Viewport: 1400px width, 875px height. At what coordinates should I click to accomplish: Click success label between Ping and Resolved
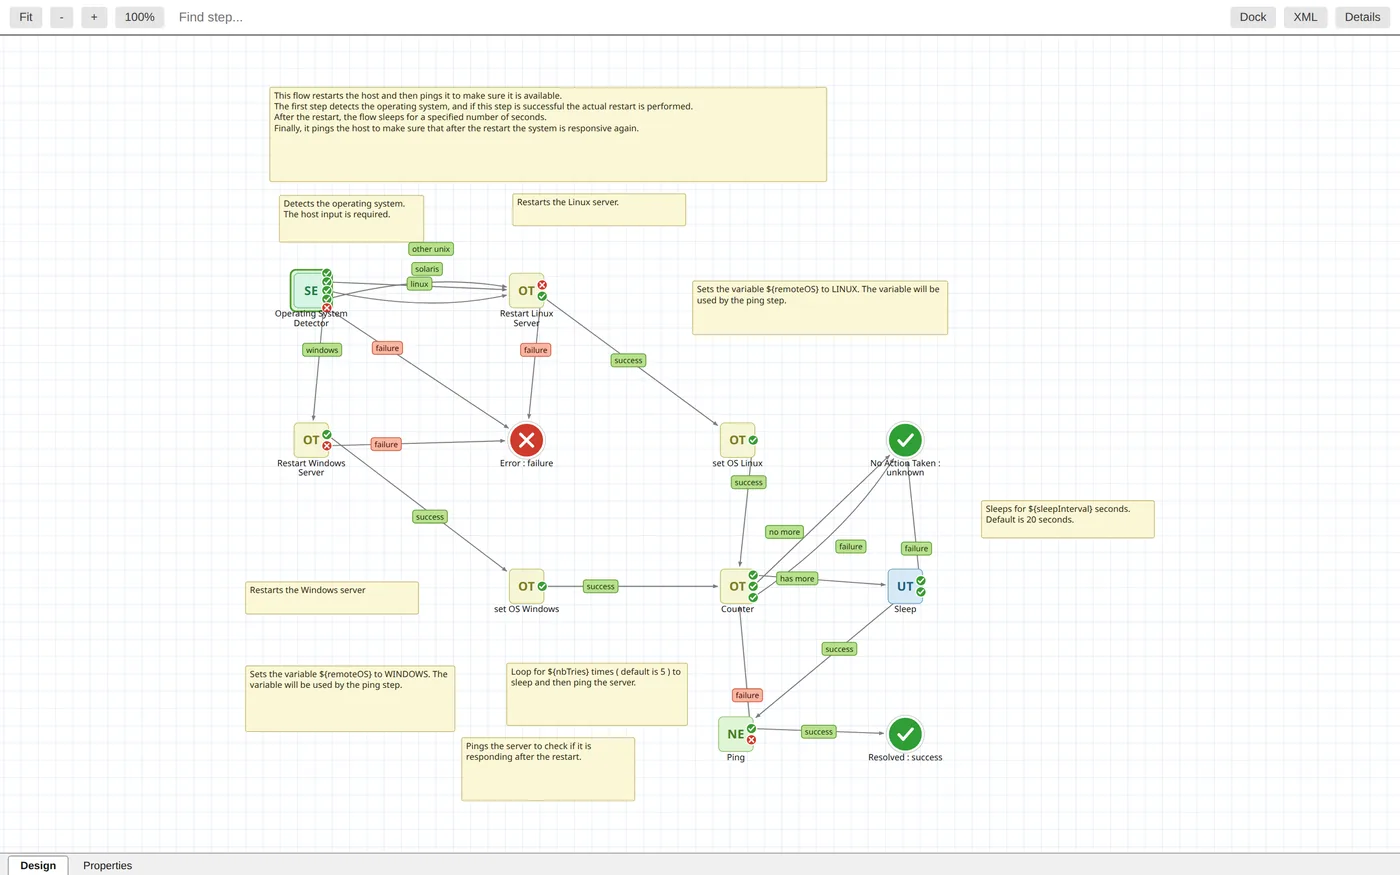pos(819,732)
